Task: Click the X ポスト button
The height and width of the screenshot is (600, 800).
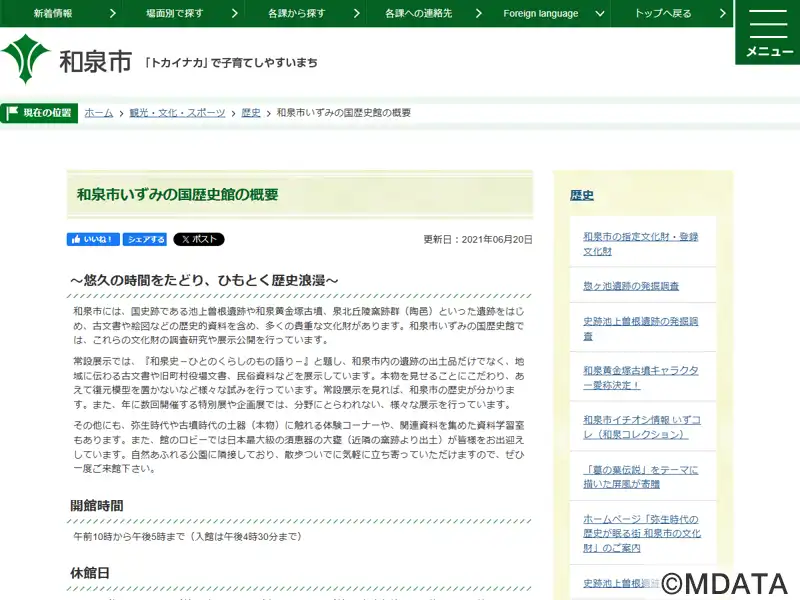Action: click(199, 240)
